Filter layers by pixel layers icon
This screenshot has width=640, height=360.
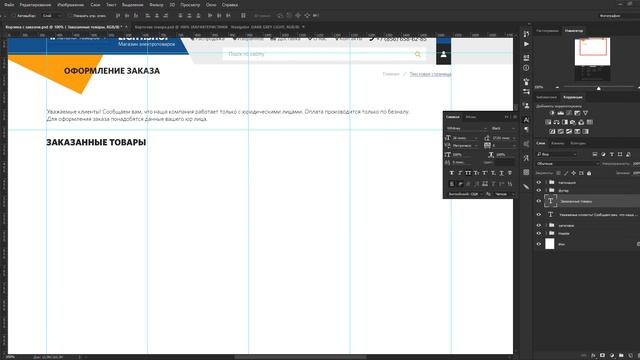tap(595, 154)
